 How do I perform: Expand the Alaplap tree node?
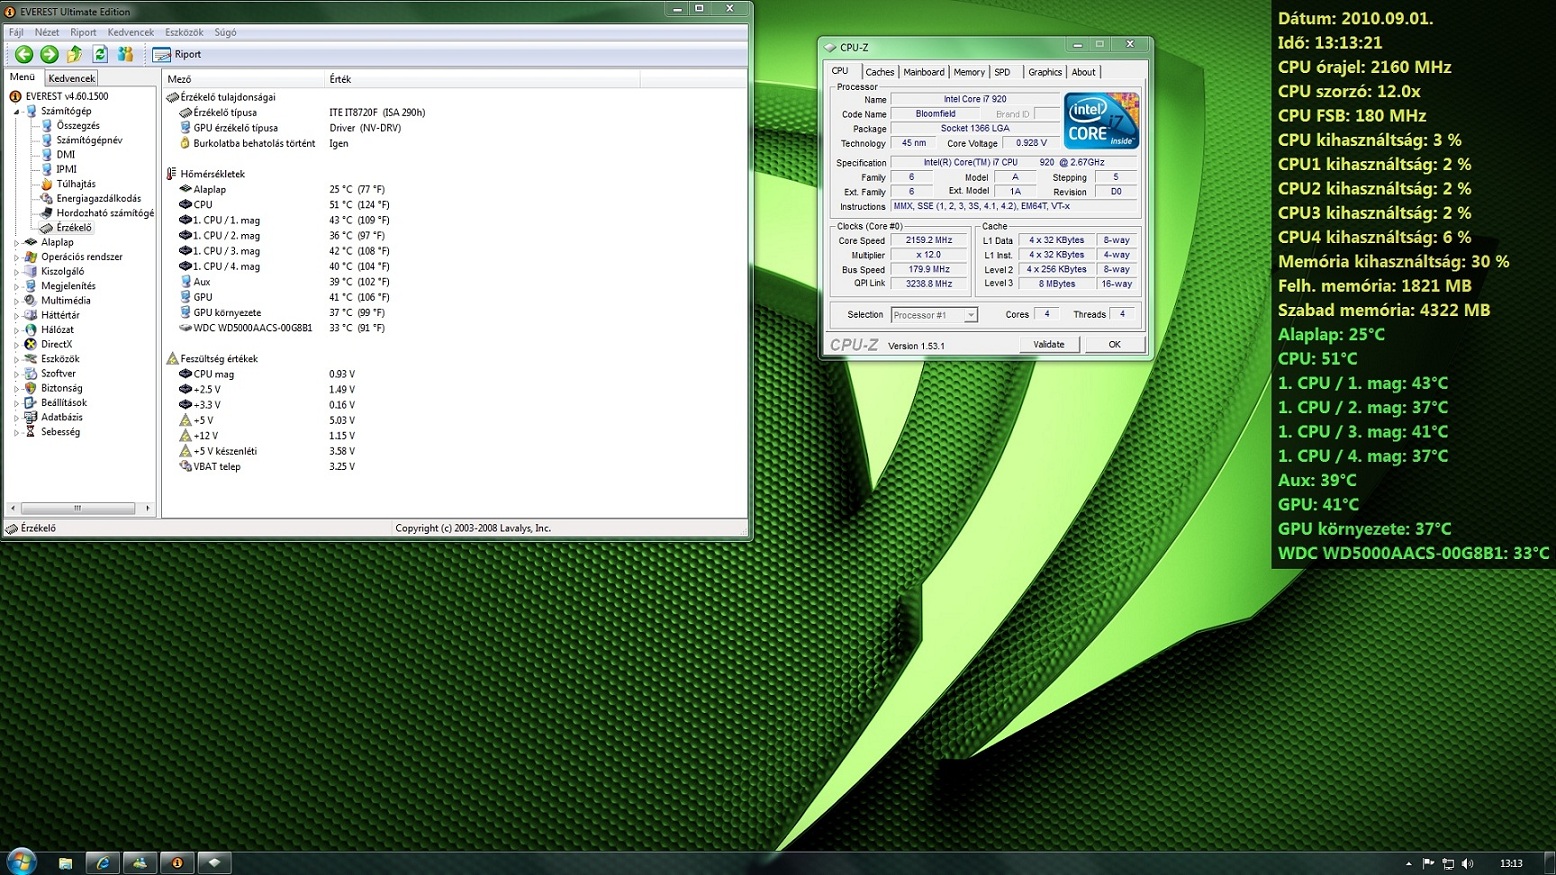pos(17,243)
